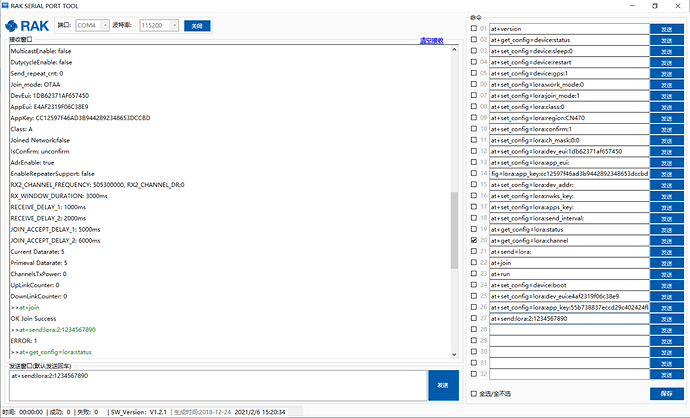This screenshot has height=418, width=690.
Task: Click the send text box with at+send=lora:2:1234567890
Action: coord(215,385)
